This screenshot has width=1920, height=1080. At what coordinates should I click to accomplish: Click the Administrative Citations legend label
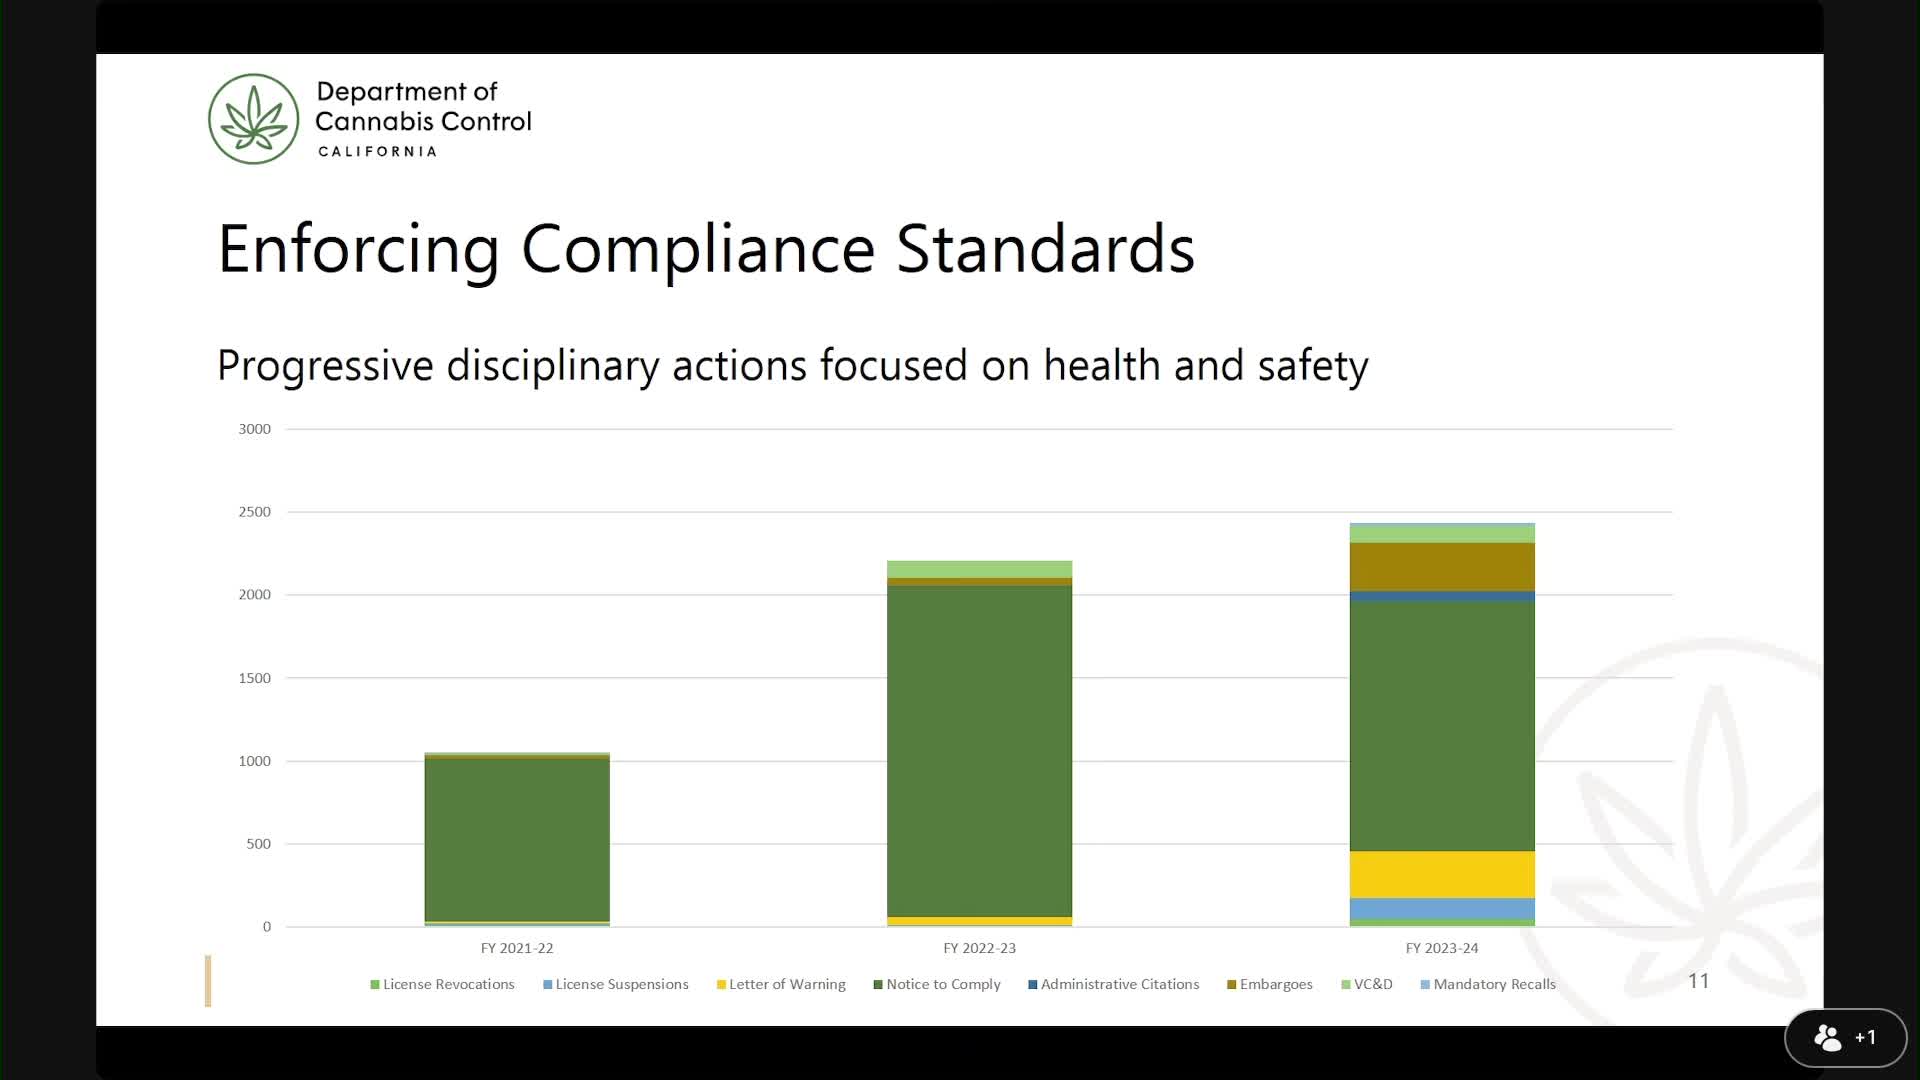1119,984
